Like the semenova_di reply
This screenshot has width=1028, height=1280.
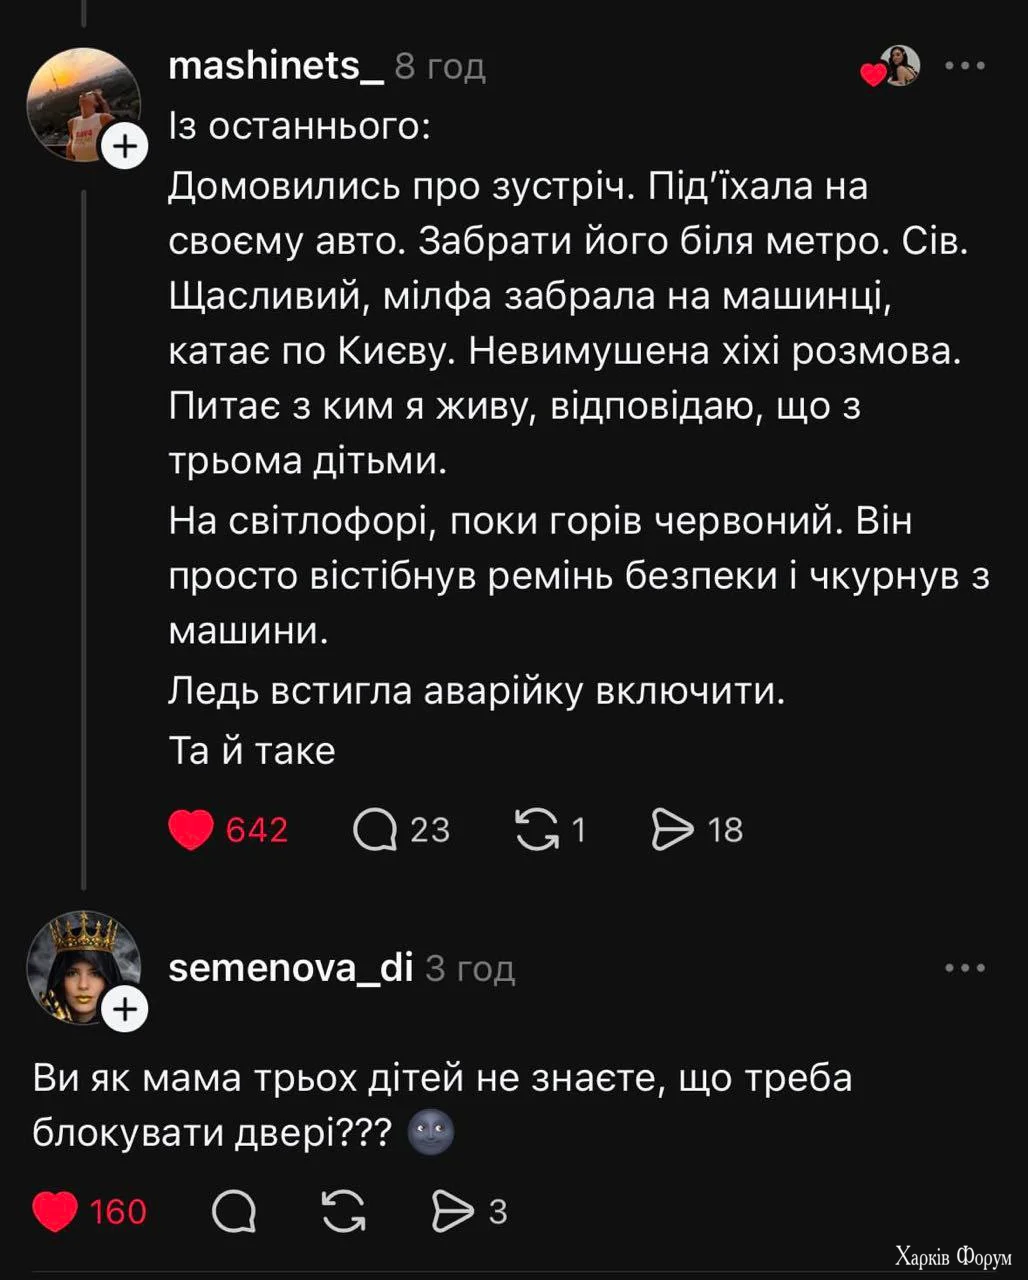pos(55,1212)
